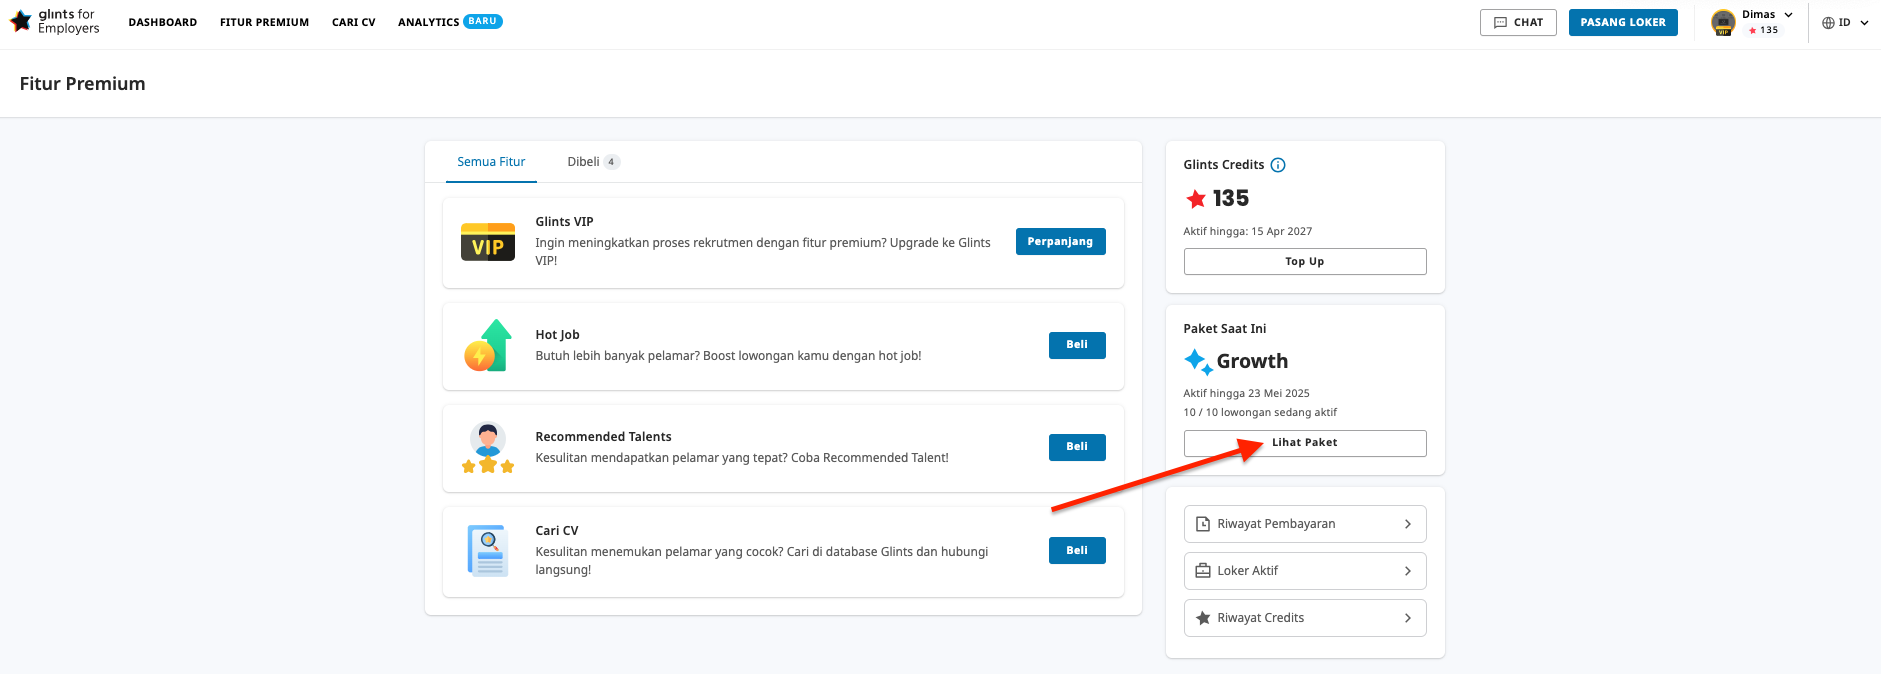1881x674 pixels.
Task: Click the 'Growth' package name
Action: (x=1252, y=361)
